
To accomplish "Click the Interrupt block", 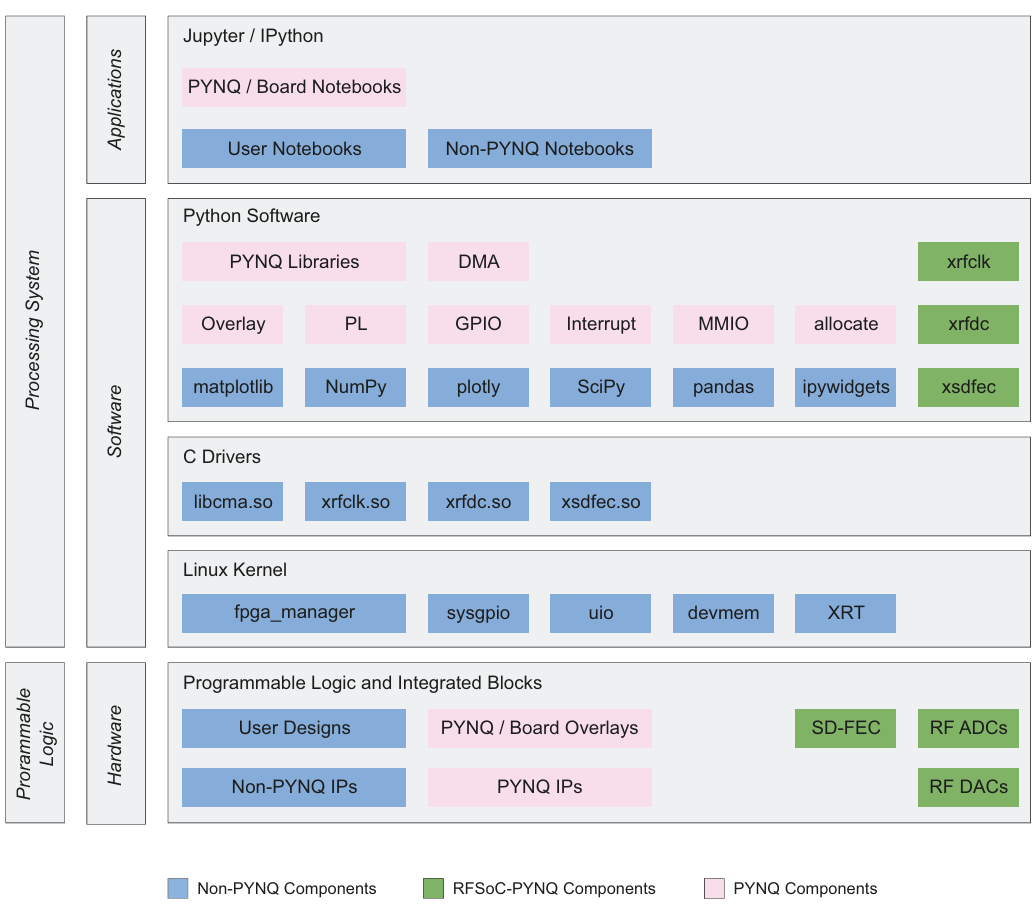I will [x=601, y=324].
